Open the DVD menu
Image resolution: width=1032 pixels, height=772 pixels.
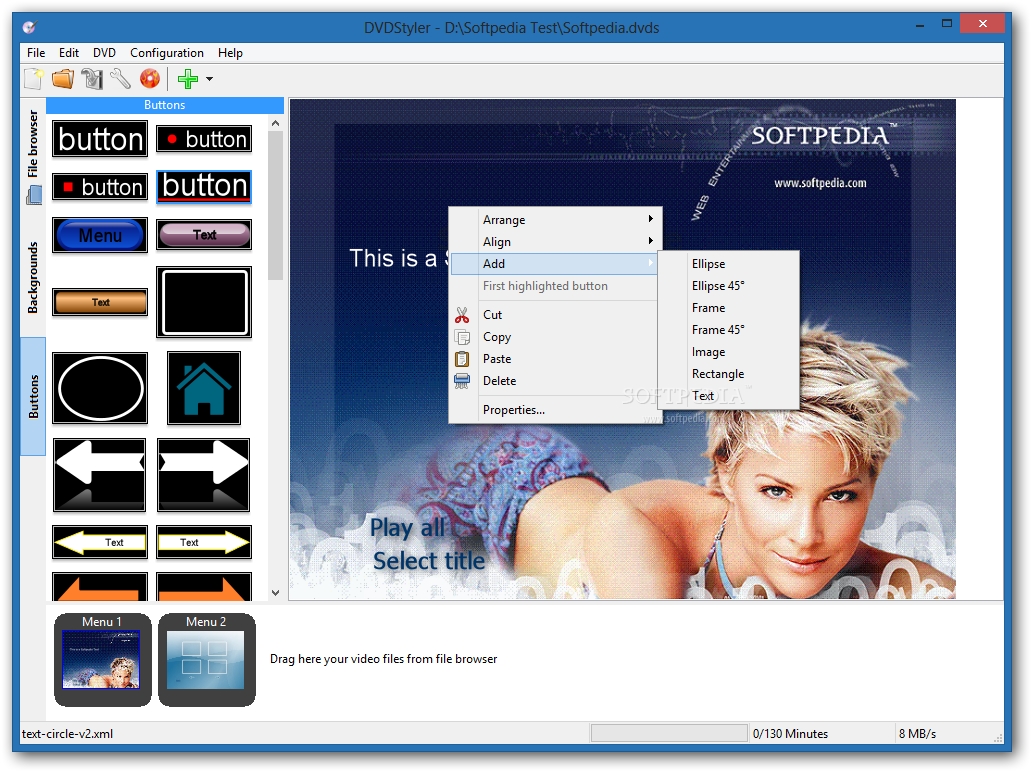click(x=104, y=53)
